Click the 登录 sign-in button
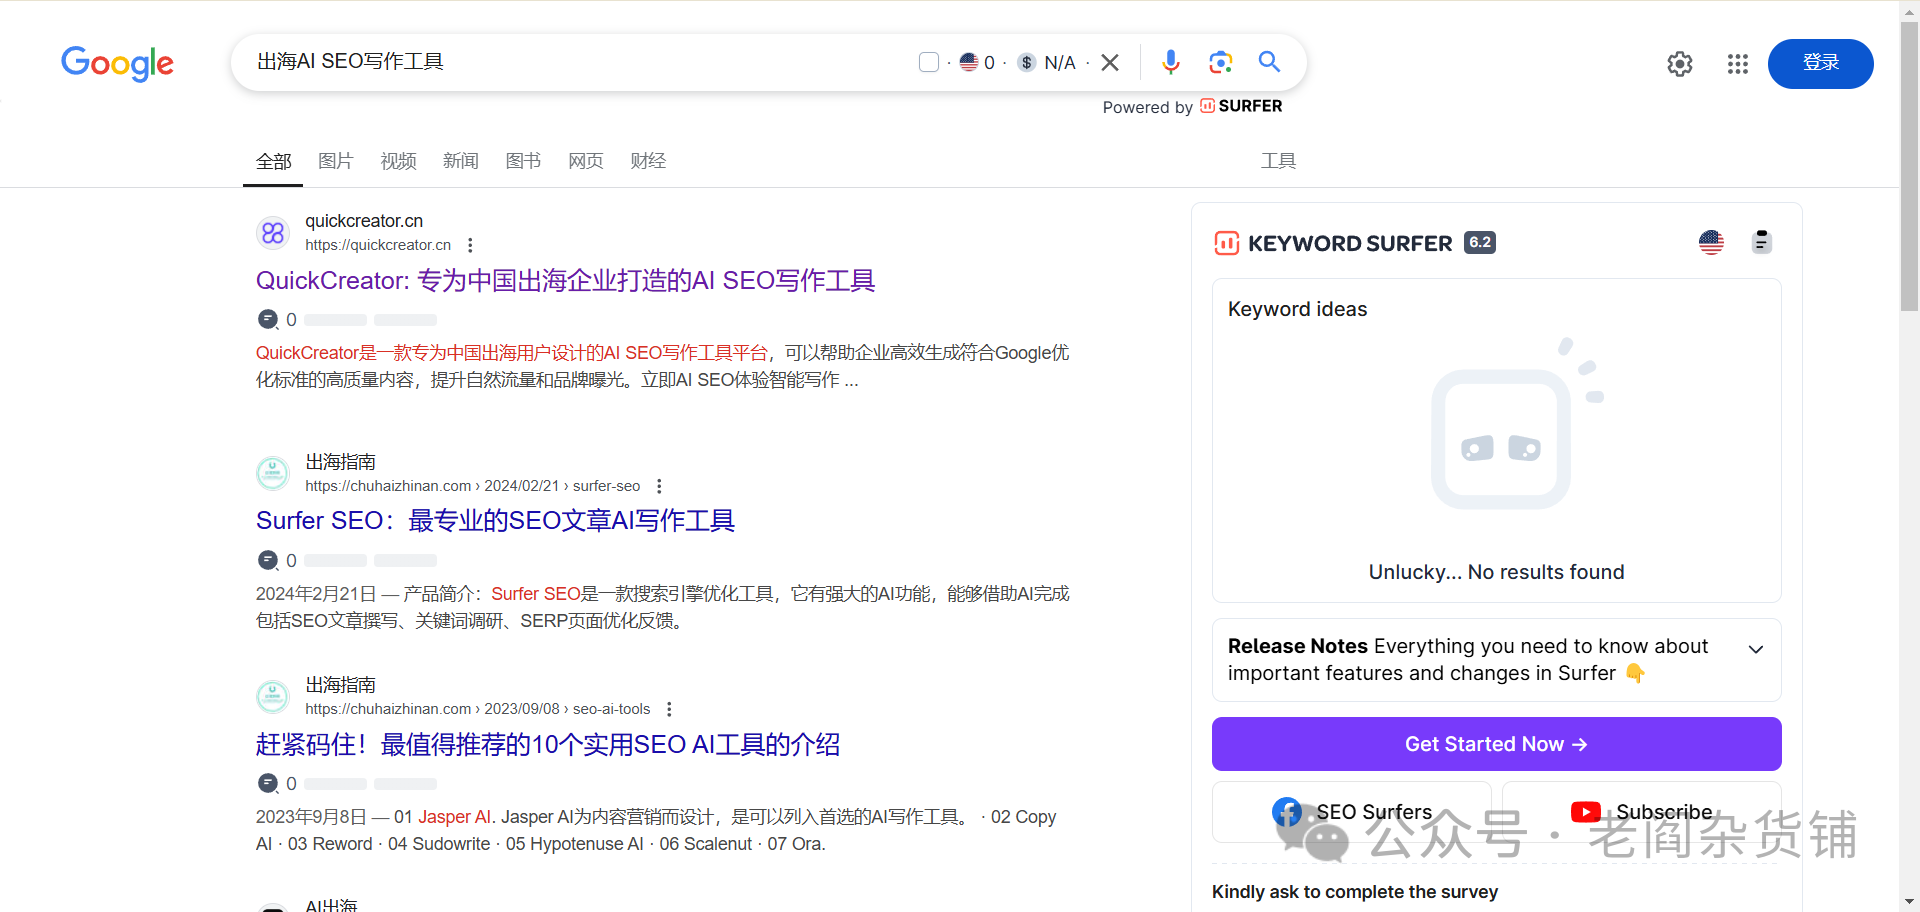This screenshot has height=912, width=1920. [x=1820, y=63]
